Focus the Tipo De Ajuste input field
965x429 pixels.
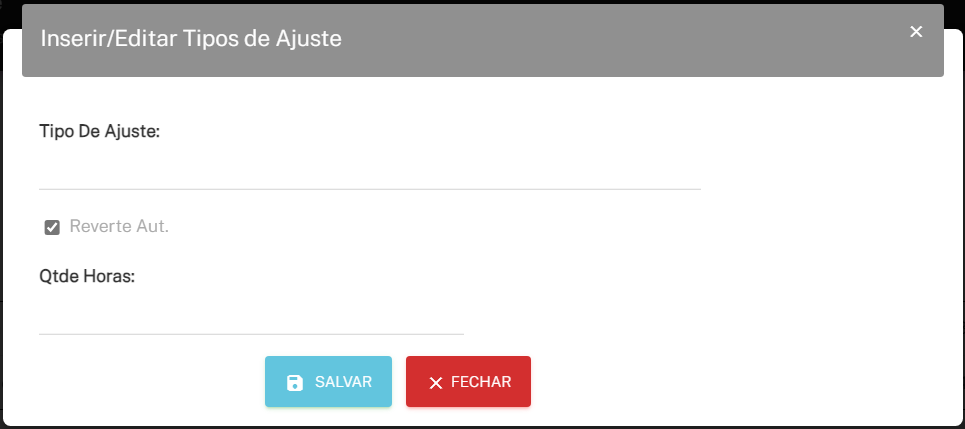click(370, 171)
